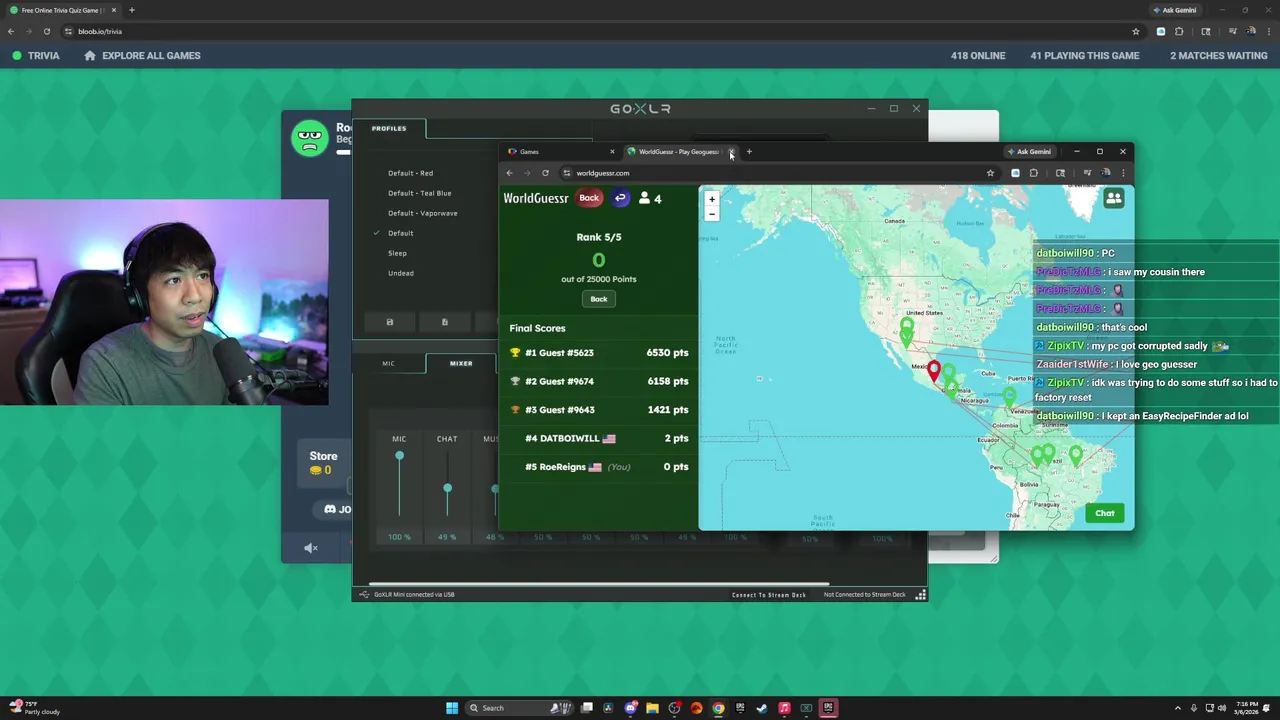Click the save profile icon in GoXLR
Image resolution: width=1280 pixels, height=720 pixels.
pyautogui.click(x=390, y=322)
